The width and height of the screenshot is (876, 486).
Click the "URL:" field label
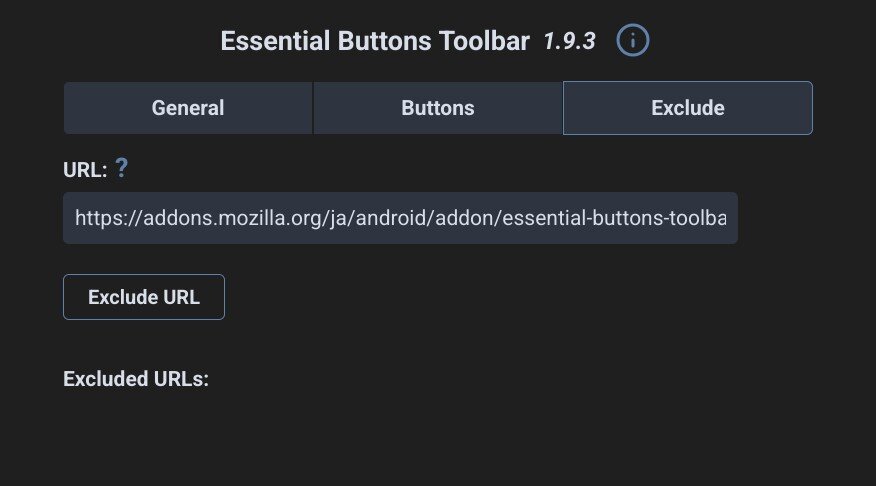tap(84, 170)
